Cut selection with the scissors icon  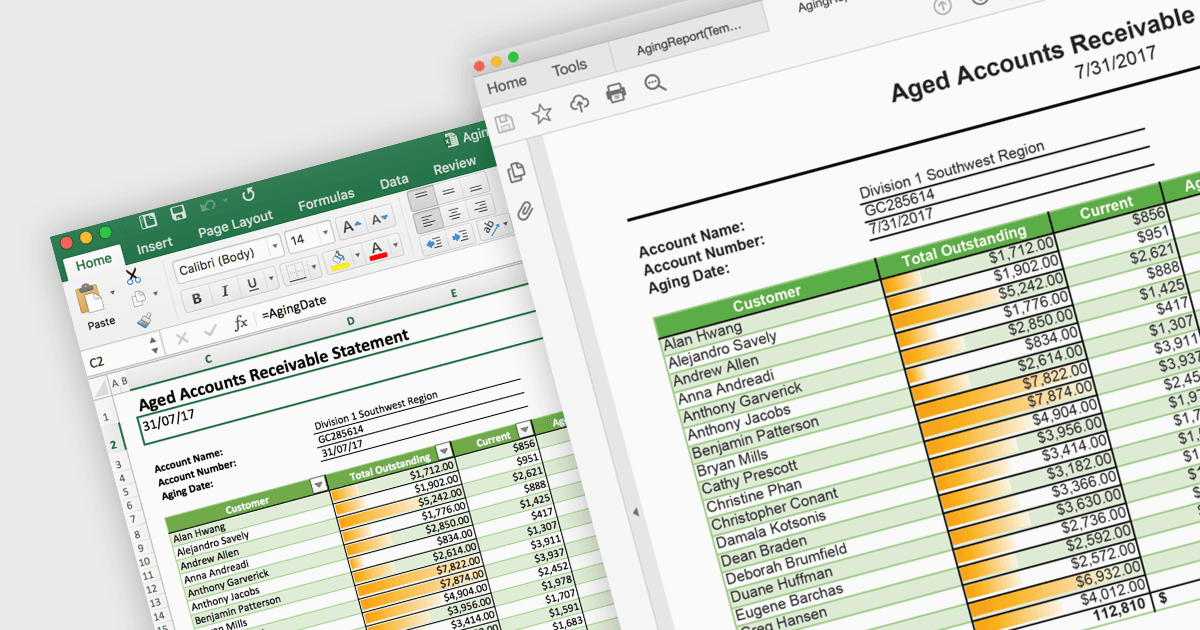point(132,275)
